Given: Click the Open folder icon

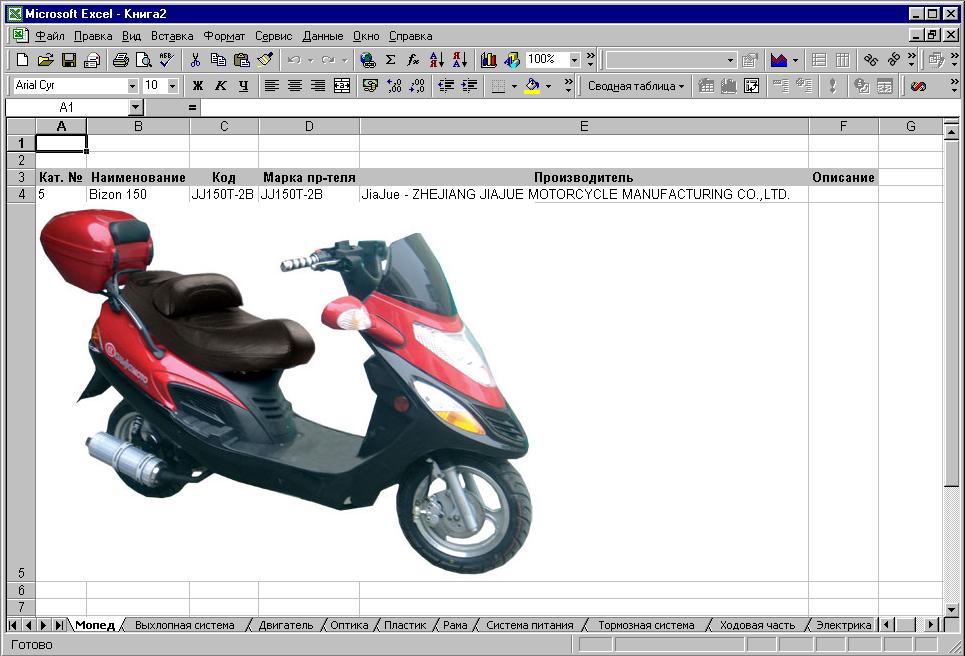Looking at the screenshot, I should (x=46, y=60).
